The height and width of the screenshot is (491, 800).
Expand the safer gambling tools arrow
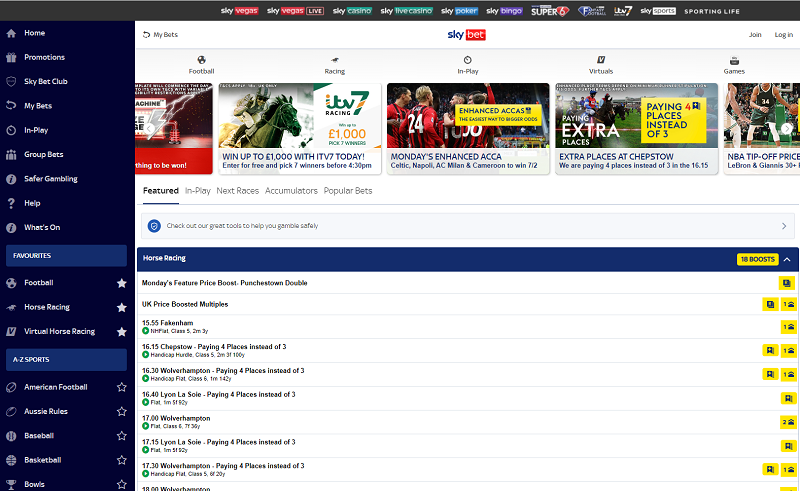(784, 226)
